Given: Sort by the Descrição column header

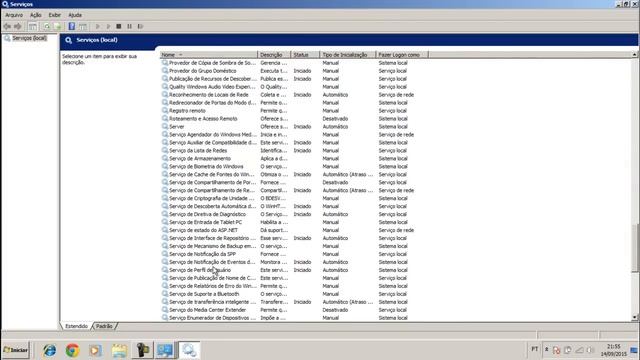Looking at the screenshot, I should 274,55.
